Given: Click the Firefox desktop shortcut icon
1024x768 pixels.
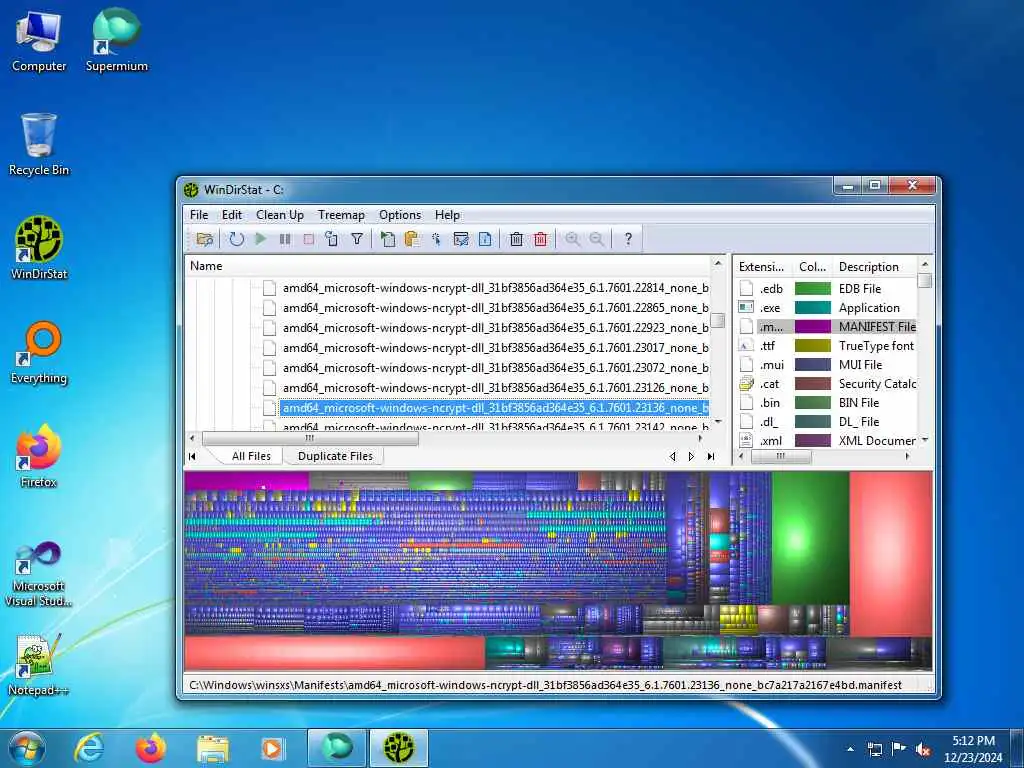Looking at the screenshot, I should click(x=39, y=456).
